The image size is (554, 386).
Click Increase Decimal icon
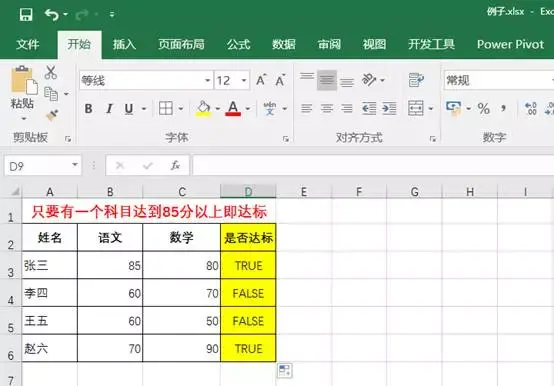coord(531,108)
